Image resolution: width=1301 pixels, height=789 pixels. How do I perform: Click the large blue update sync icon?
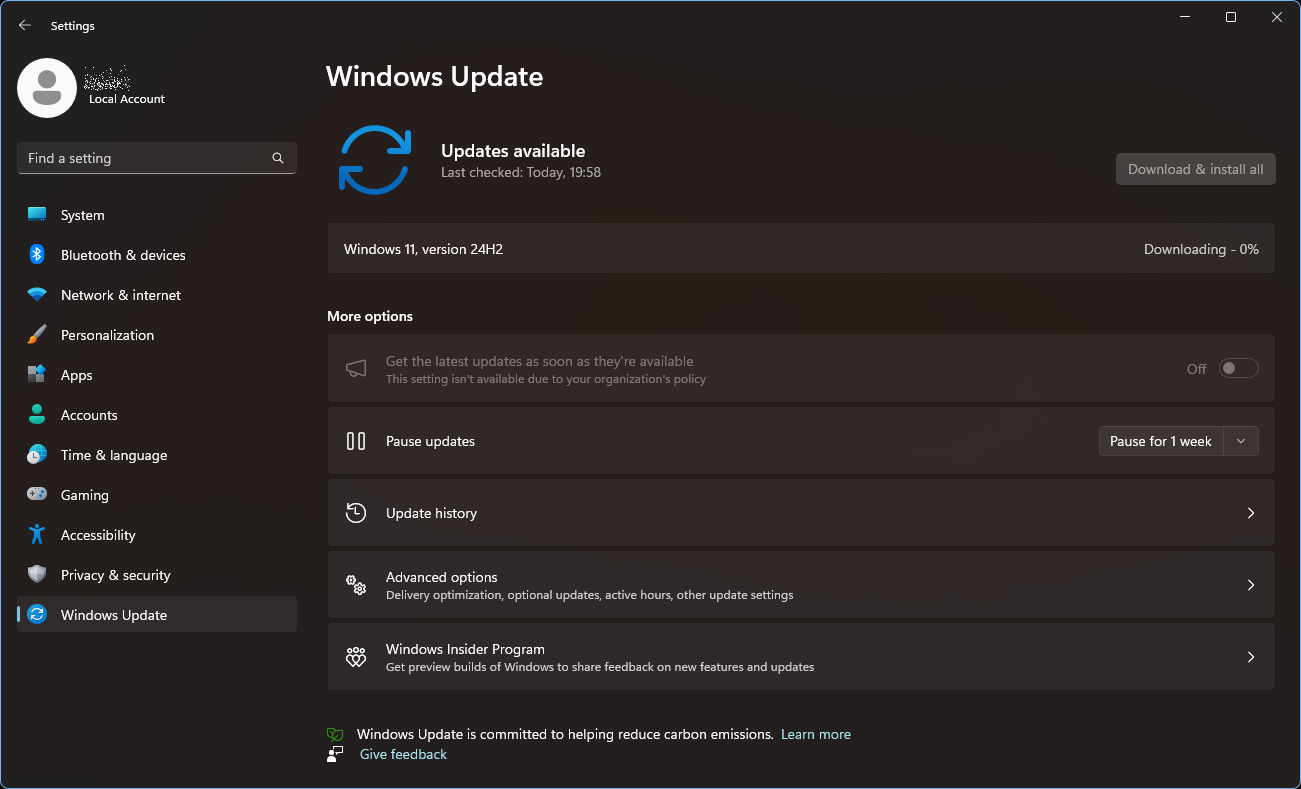[375, 160]
